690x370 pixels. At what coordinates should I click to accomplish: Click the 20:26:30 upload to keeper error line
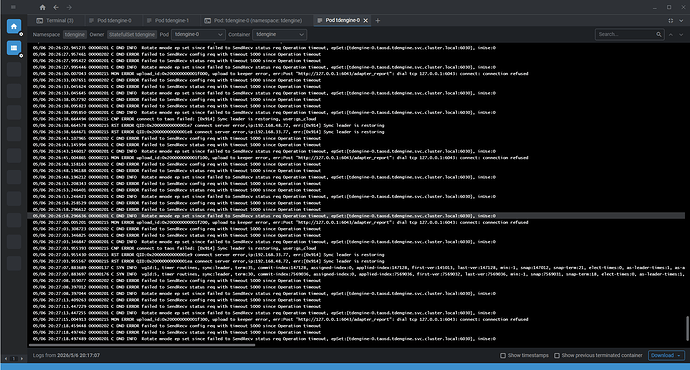coord(280,74)
